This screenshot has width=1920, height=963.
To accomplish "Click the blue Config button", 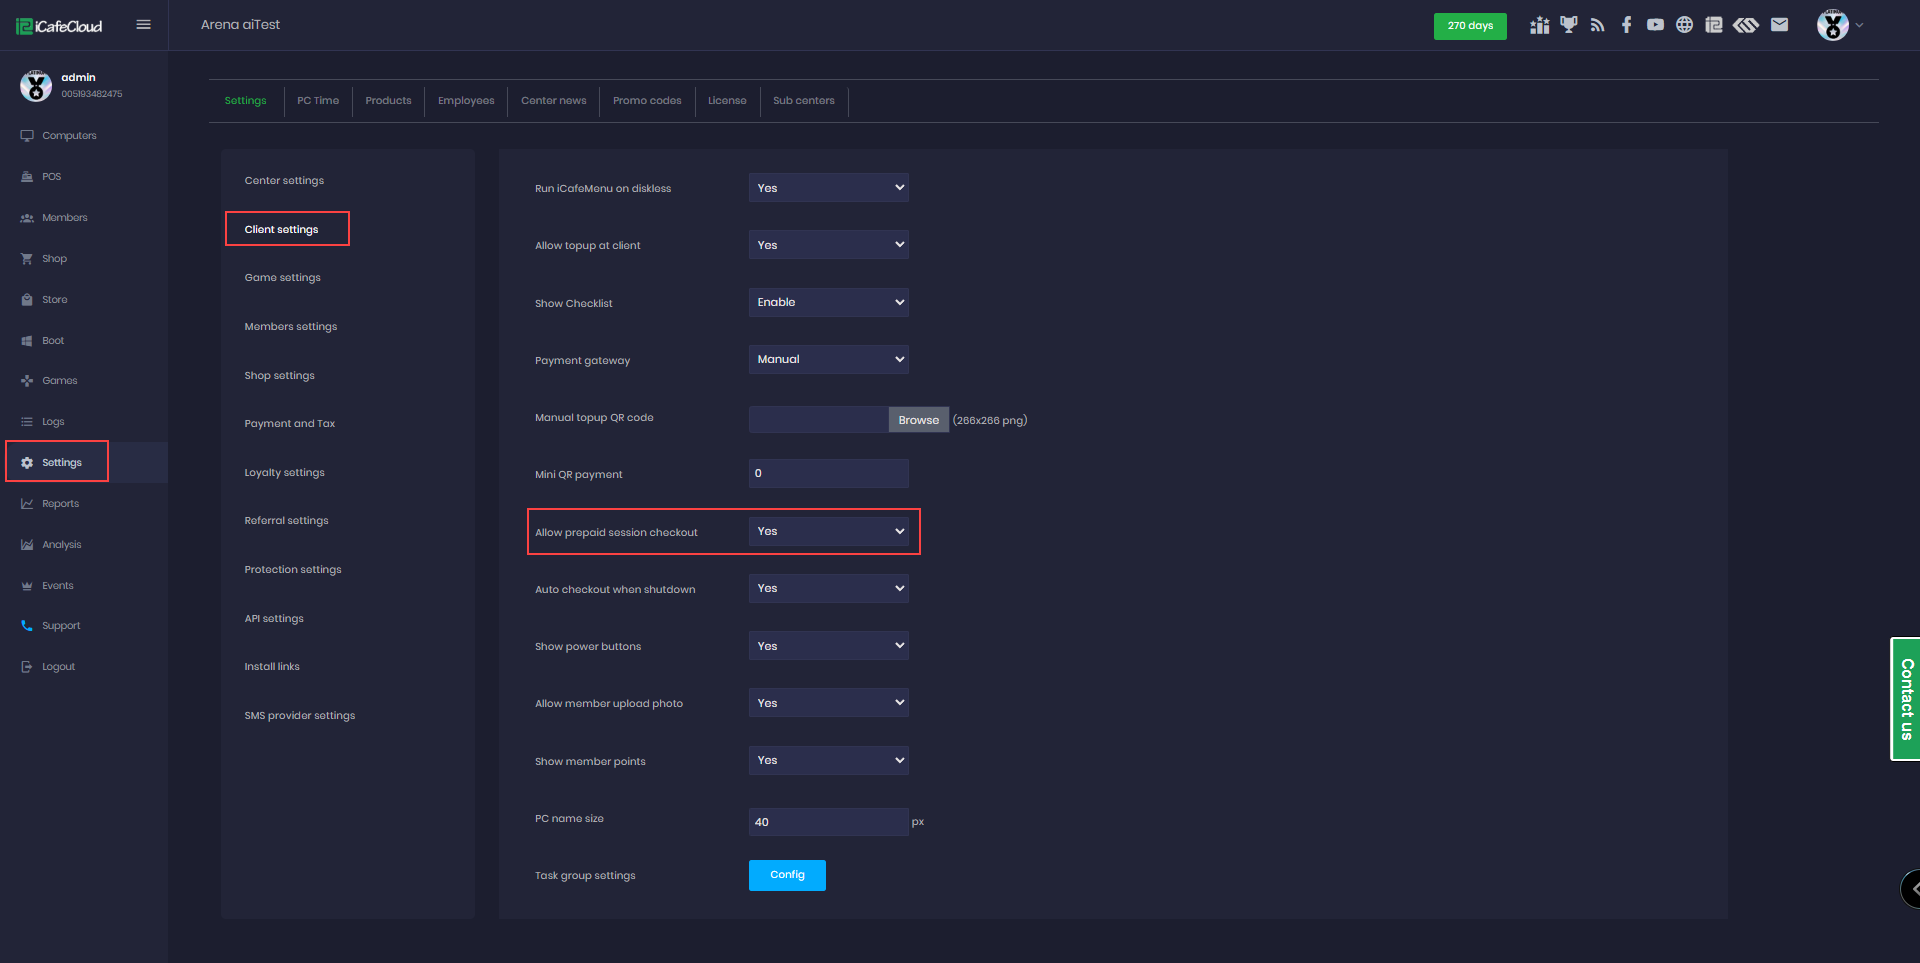I will tap(787, 875).
